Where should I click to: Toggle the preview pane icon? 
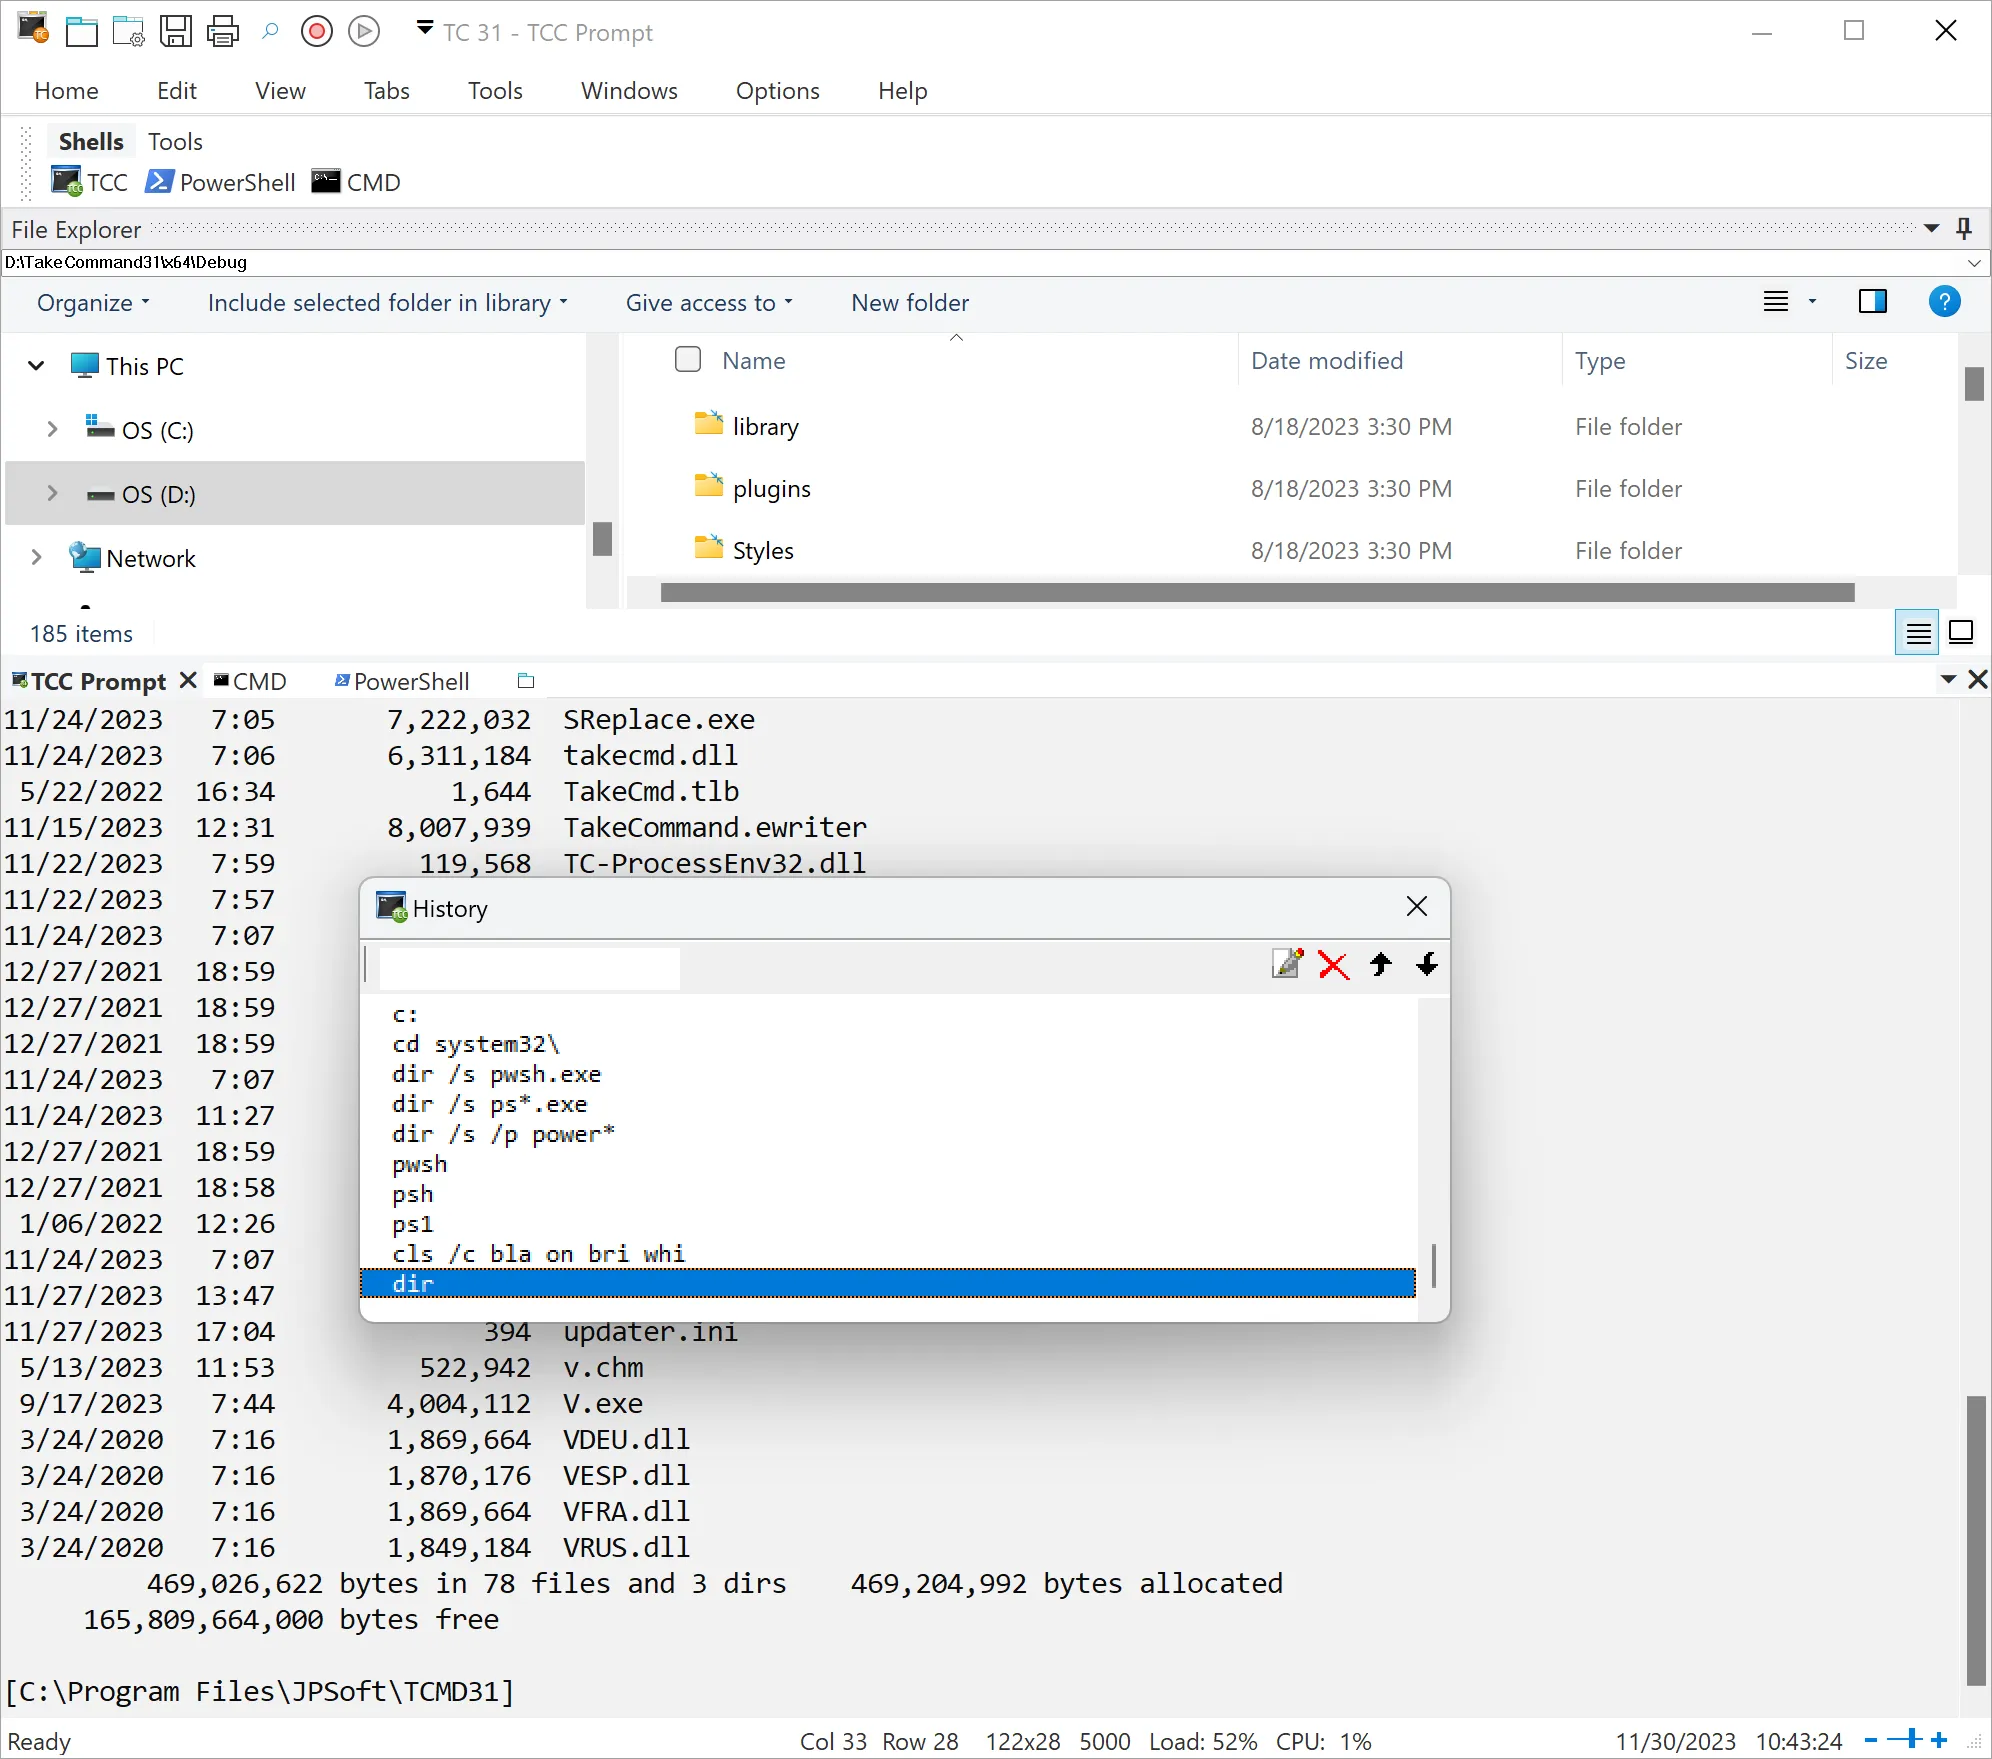click(1872, 301)
